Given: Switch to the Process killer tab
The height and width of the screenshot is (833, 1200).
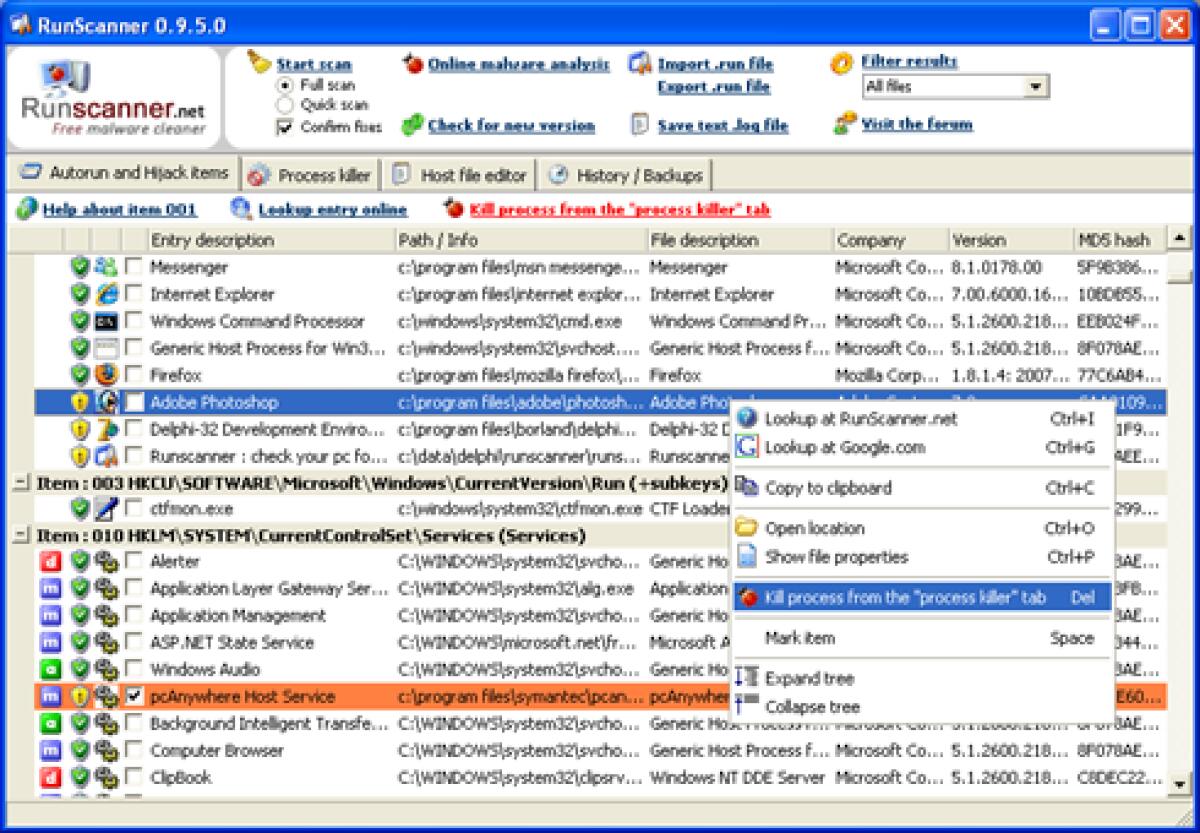Looking at the screenshot, I should point(310,175).
